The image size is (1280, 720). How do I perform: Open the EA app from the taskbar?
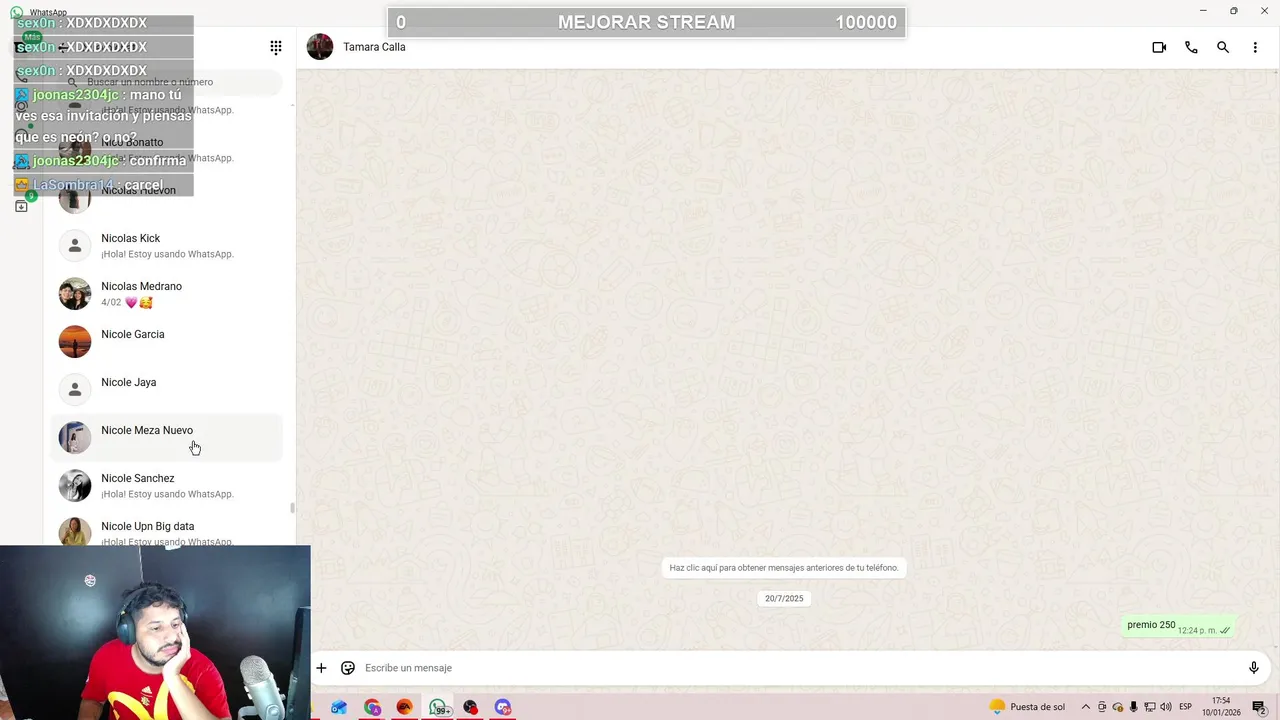[x=405, y=707]
